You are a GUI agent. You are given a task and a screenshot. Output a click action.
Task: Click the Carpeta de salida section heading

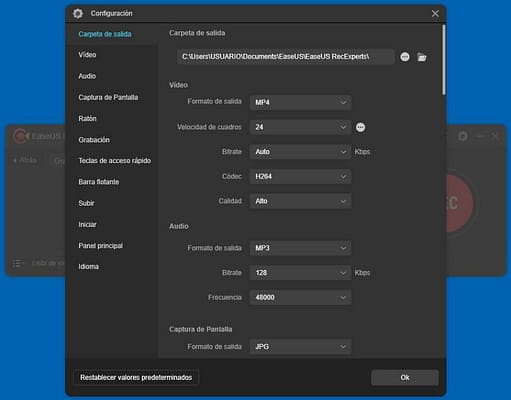coord(197,33)
